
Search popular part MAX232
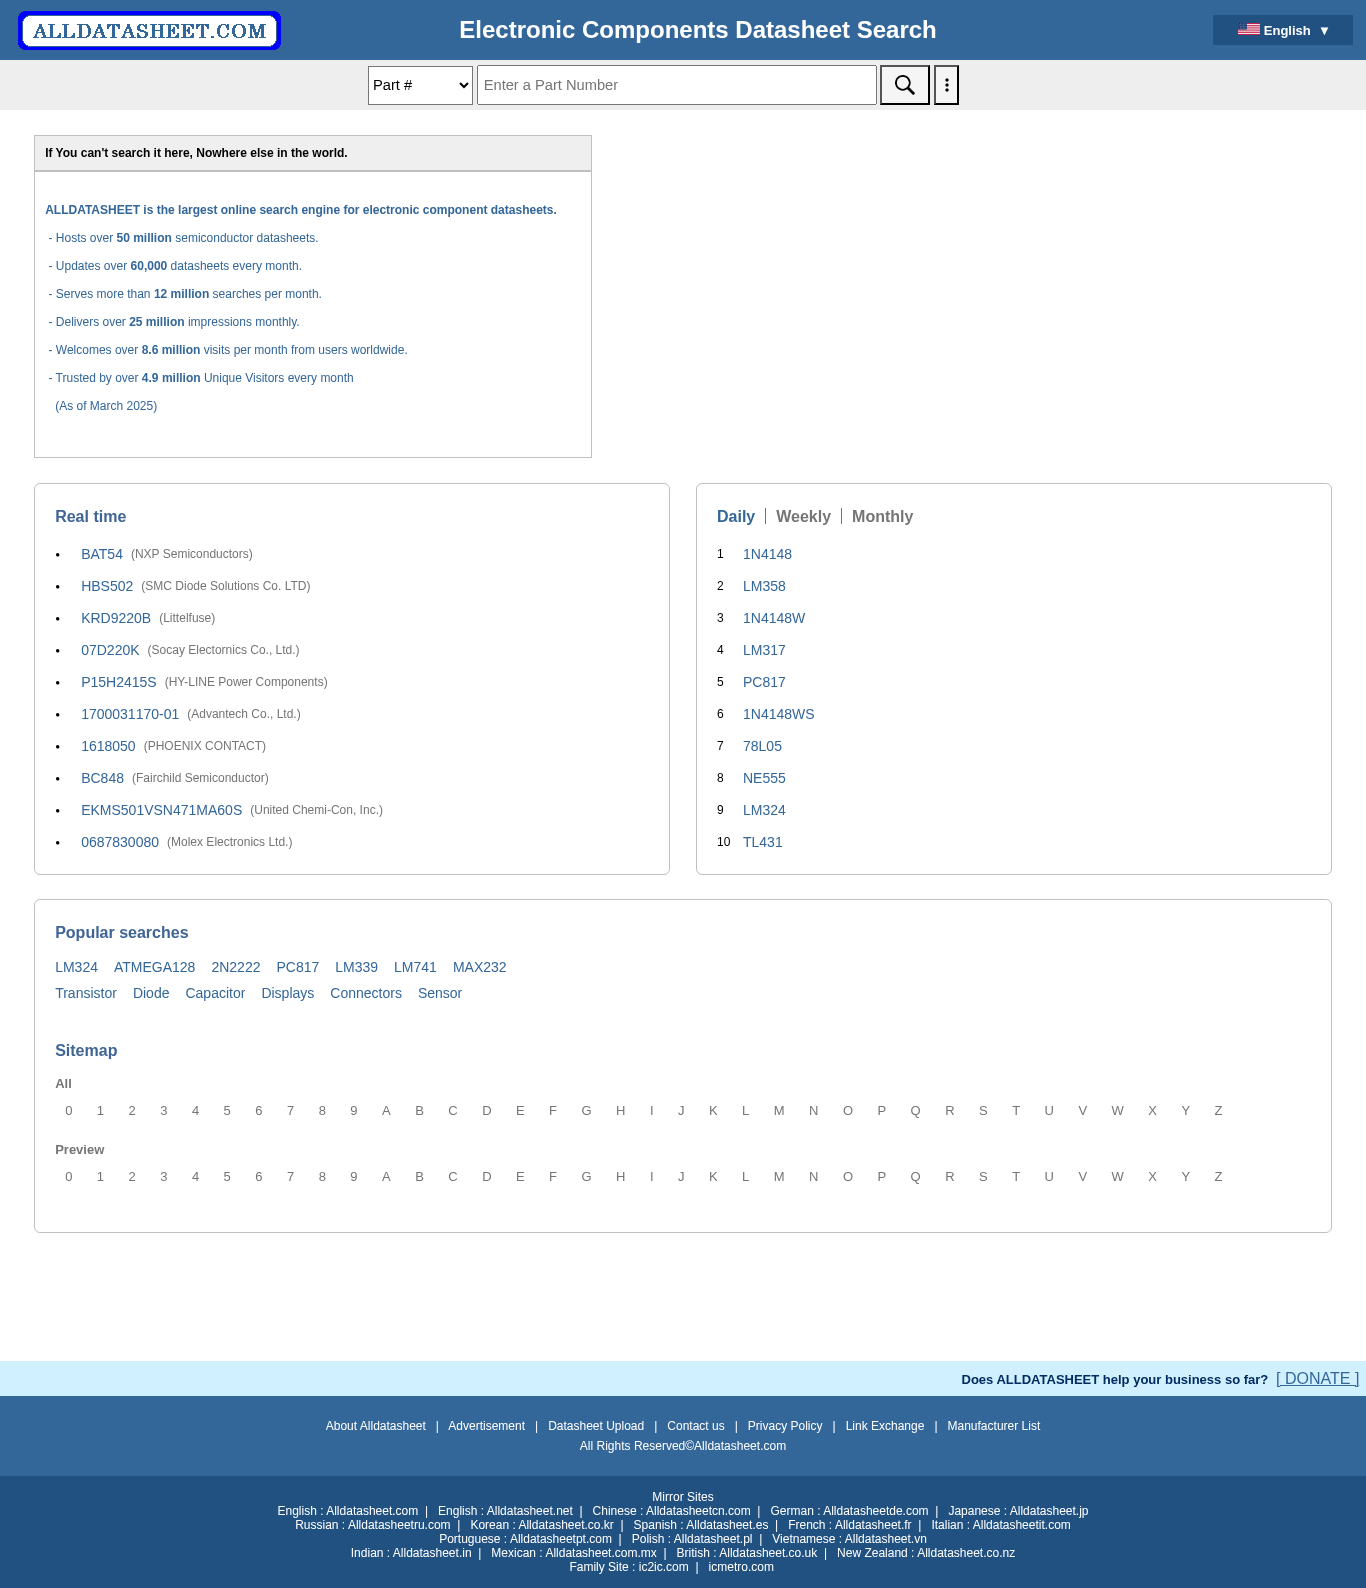pos(479,967)
